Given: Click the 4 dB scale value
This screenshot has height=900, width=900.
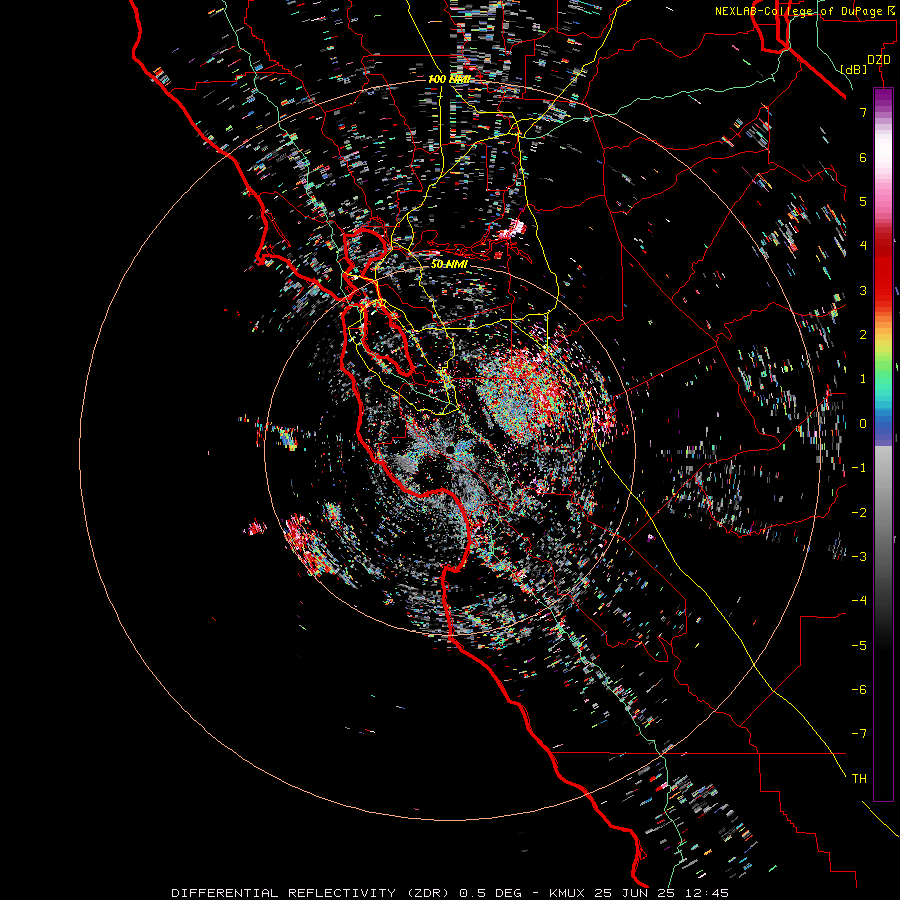Looking at the screenshot, I should point(863,246).
